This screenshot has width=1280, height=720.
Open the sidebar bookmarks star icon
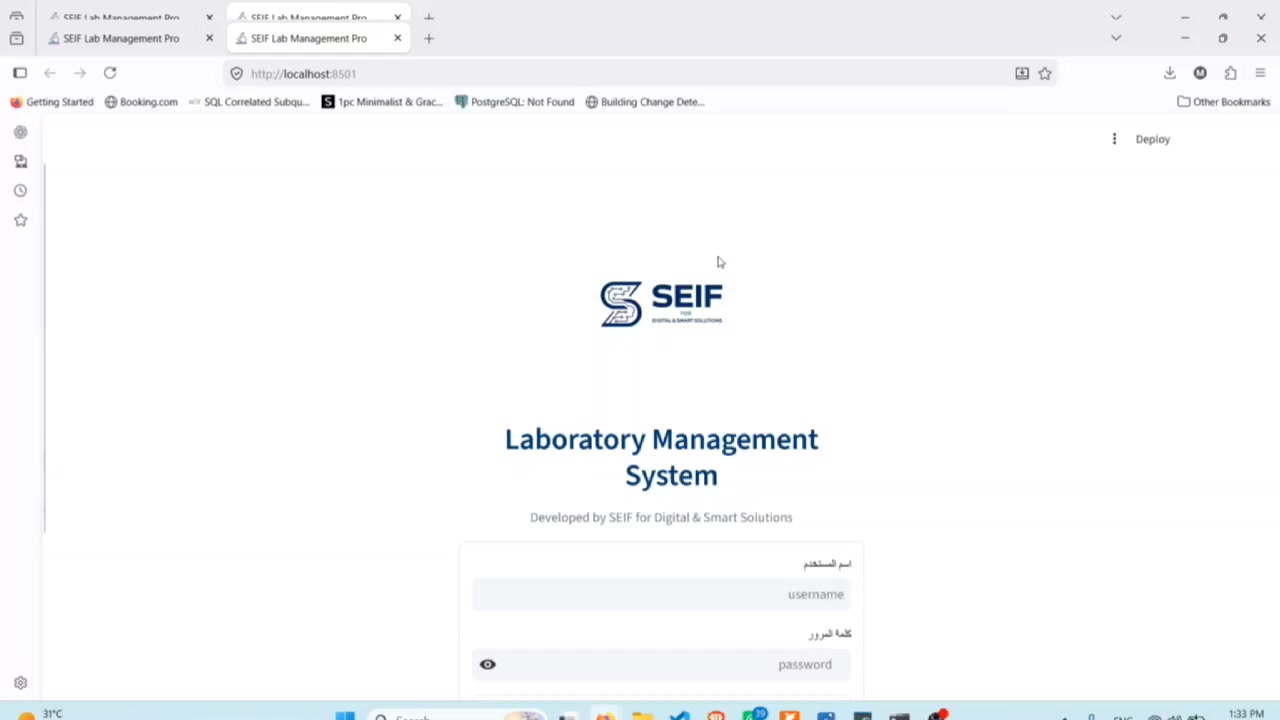coord(20,220)
